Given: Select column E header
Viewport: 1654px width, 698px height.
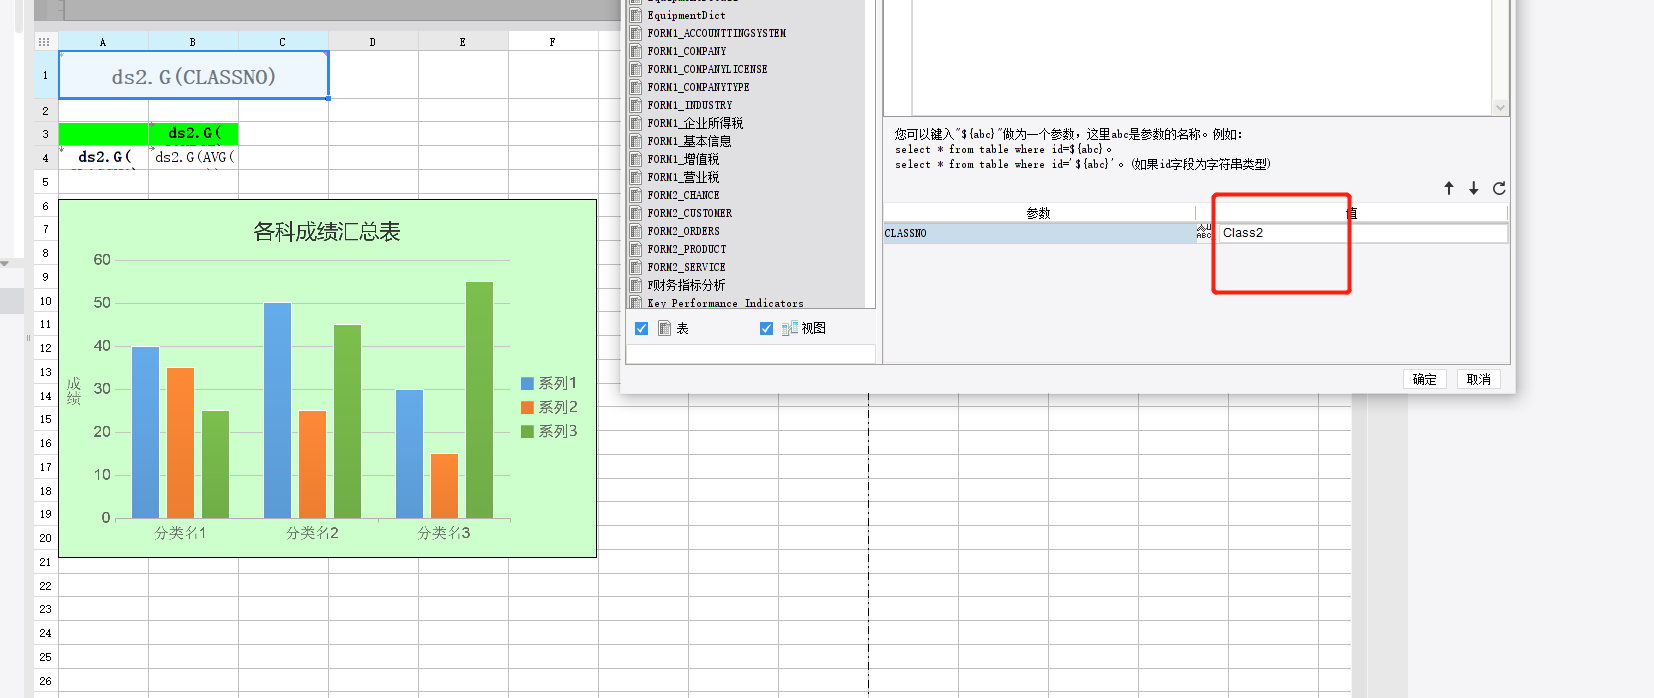Looking at the screenshot, I should pyautogui.click(x=463, y=42).
